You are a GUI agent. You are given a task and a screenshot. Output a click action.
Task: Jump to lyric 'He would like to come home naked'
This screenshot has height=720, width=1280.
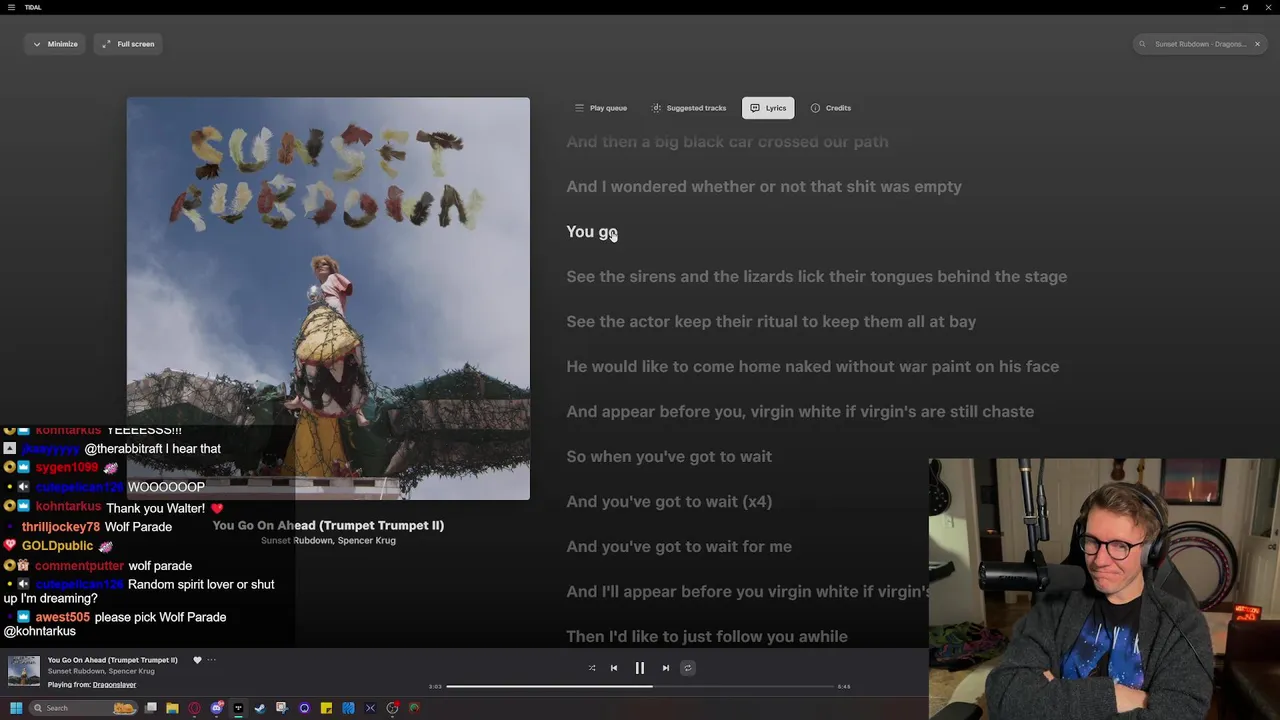point(812,367)
